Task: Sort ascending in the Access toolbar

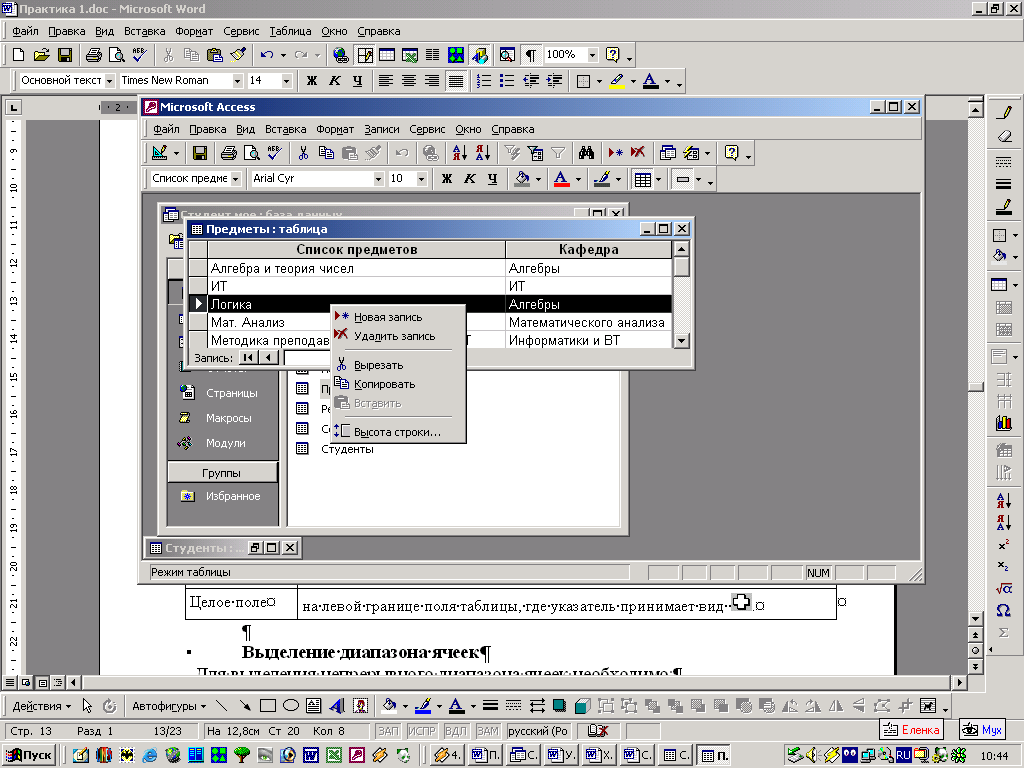Action: pos(460,153)
